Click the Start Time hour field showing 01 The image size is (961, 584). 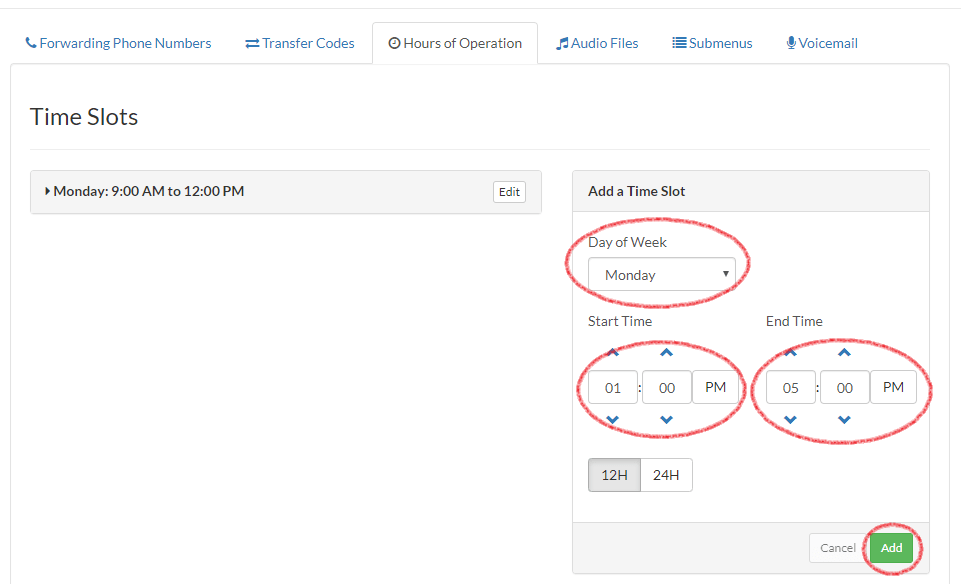coord(611,387)
